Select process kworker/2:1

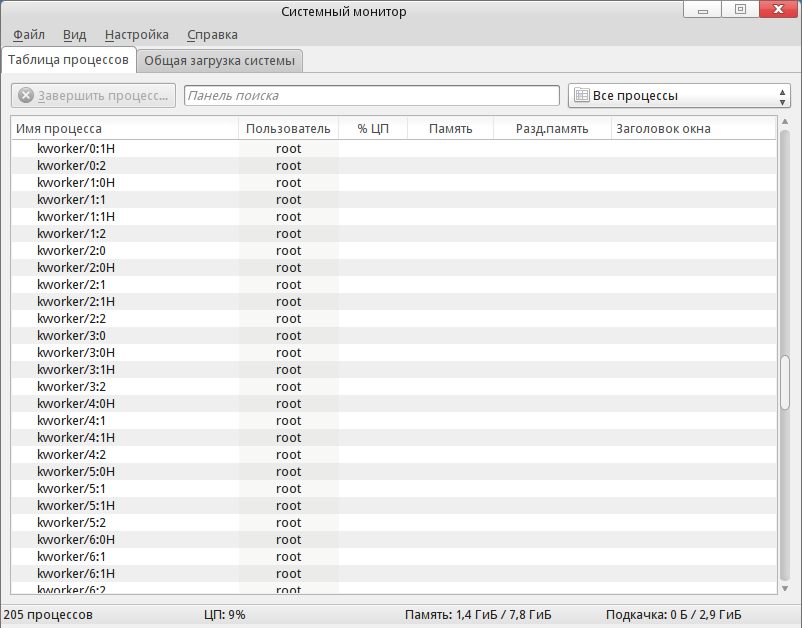394,285
